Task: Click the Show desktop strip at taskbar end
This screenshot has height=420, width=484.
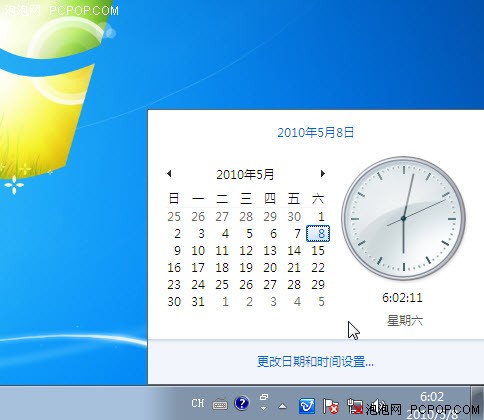Action: (477, 402)
